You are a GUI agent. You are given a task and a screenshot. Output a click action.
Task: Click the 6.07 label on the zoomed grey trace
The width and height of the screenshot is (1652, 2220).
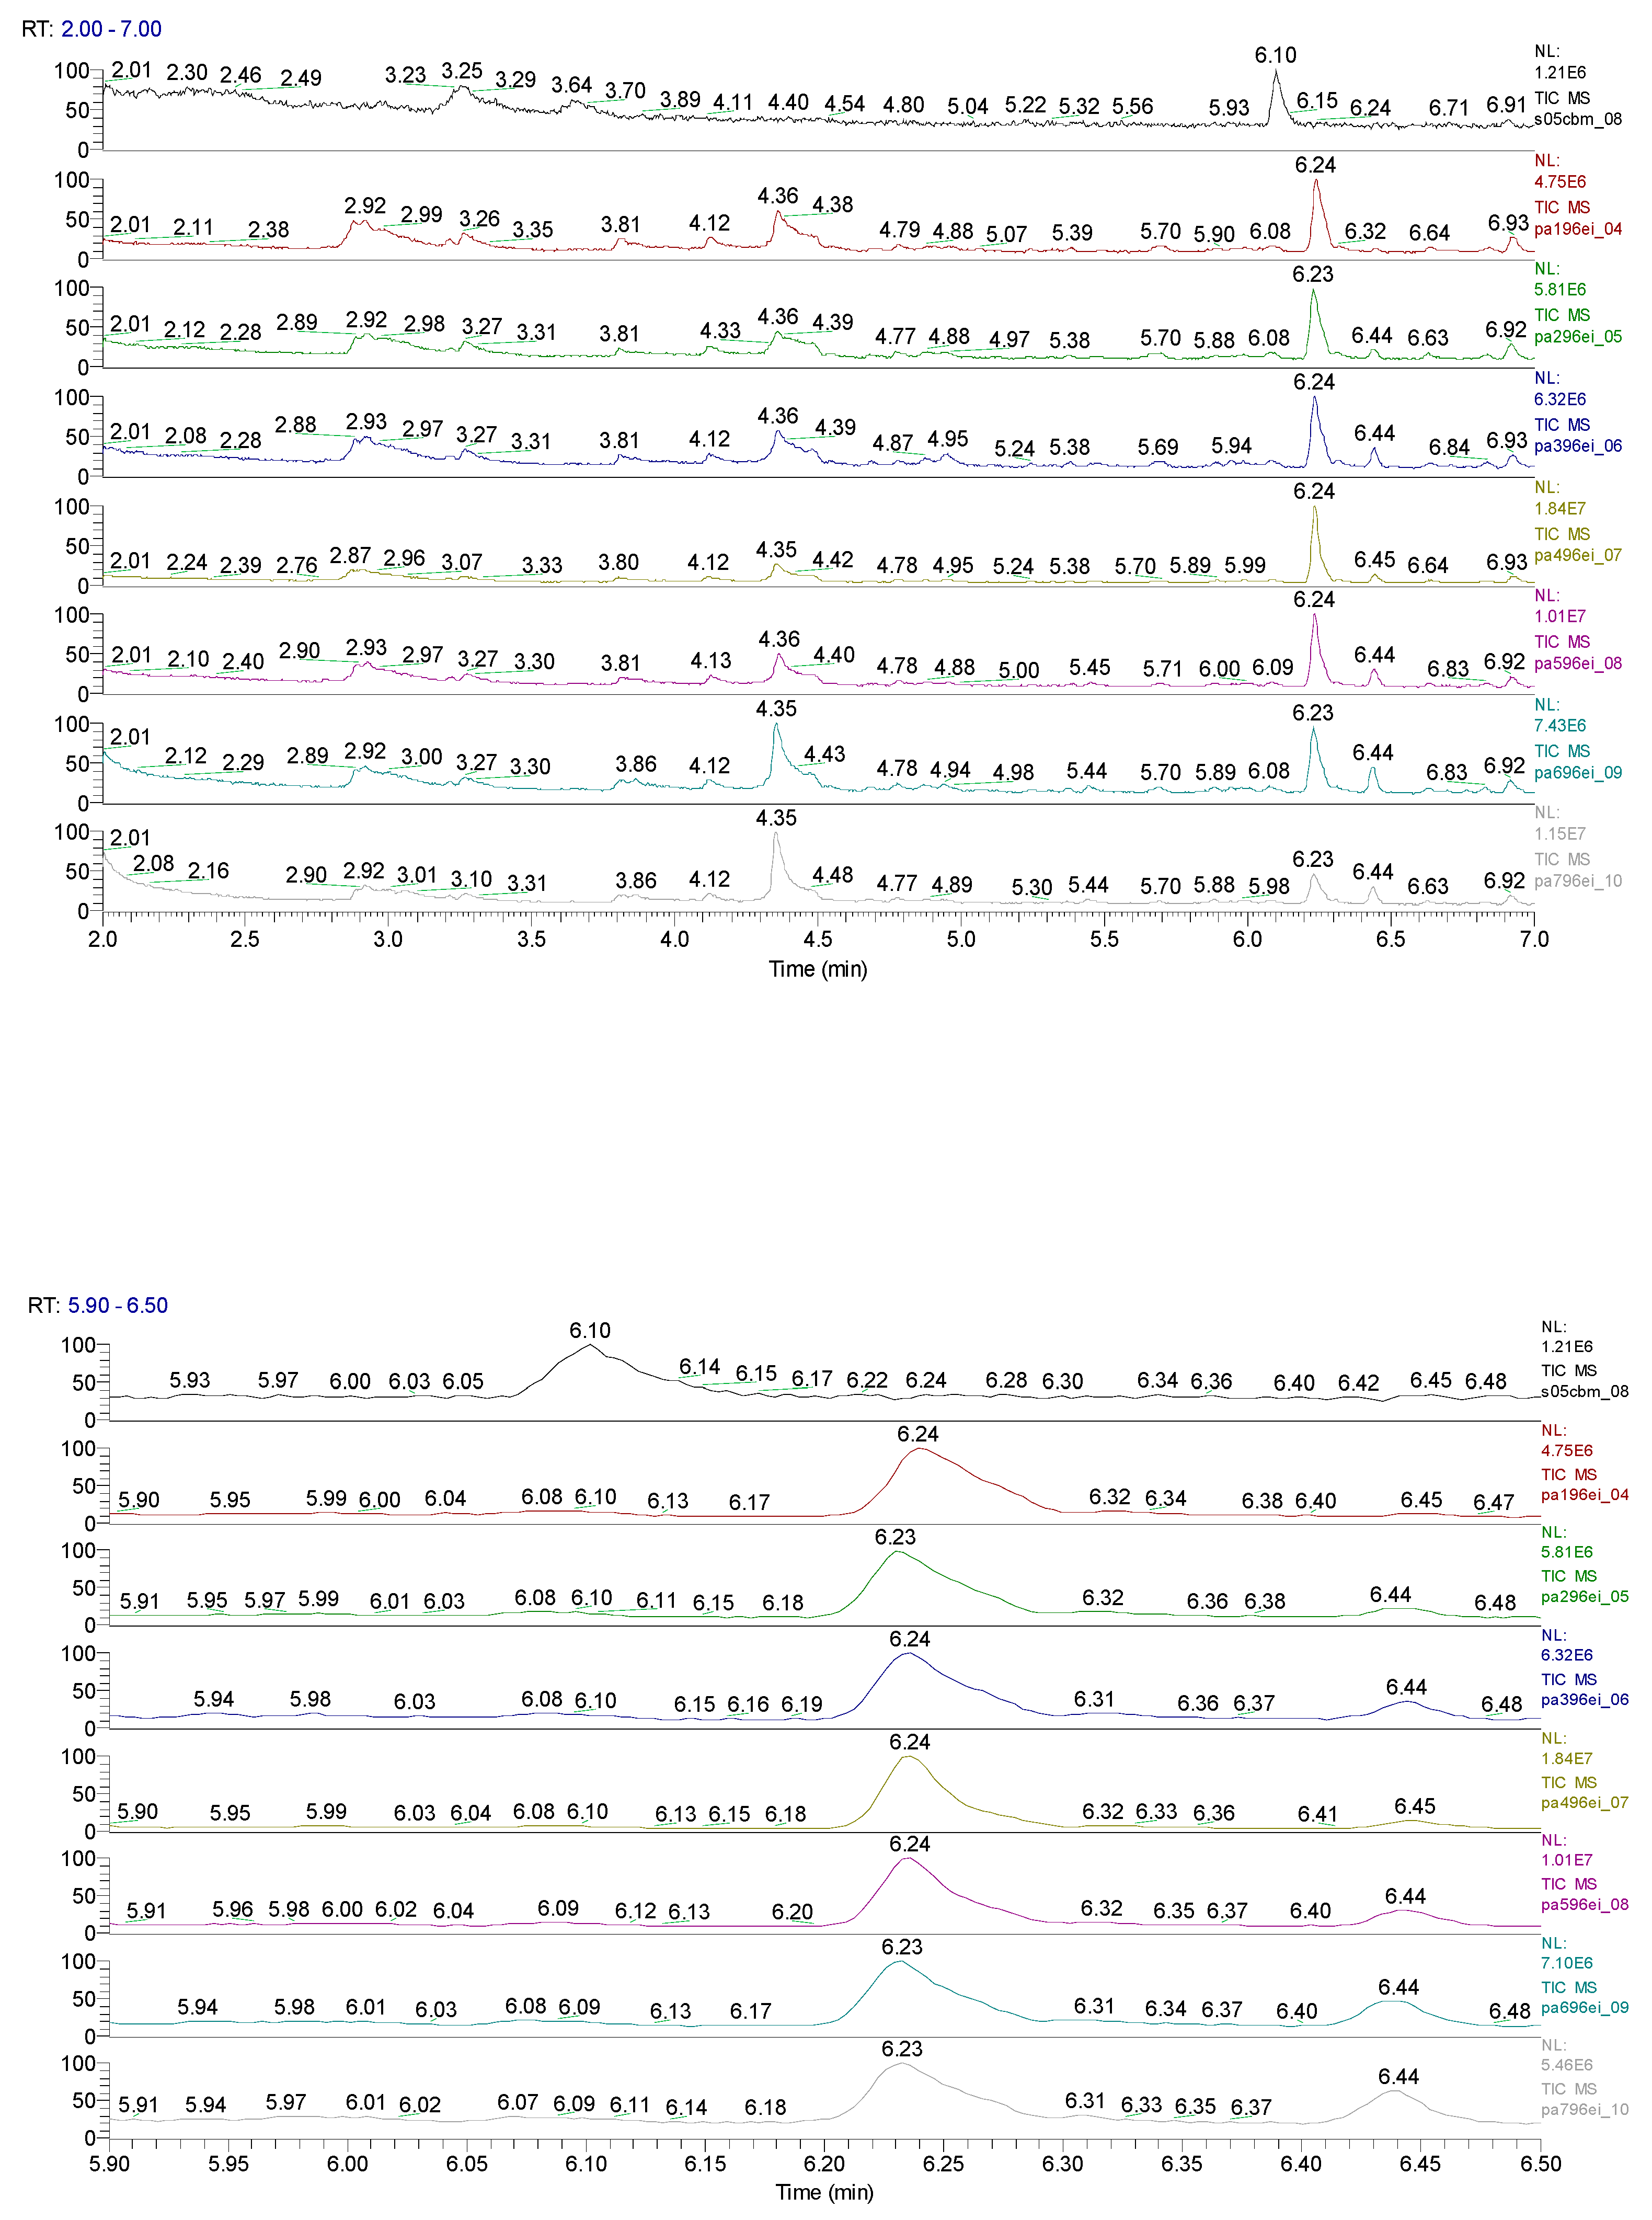click(x=518, y=2102)
